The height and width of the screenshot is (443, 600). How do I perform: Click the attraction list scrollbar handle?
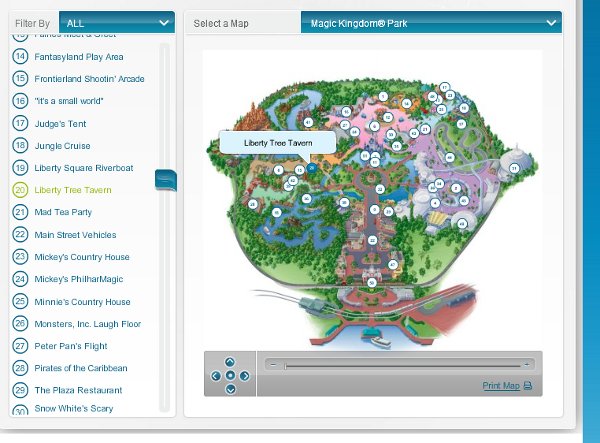166,180
